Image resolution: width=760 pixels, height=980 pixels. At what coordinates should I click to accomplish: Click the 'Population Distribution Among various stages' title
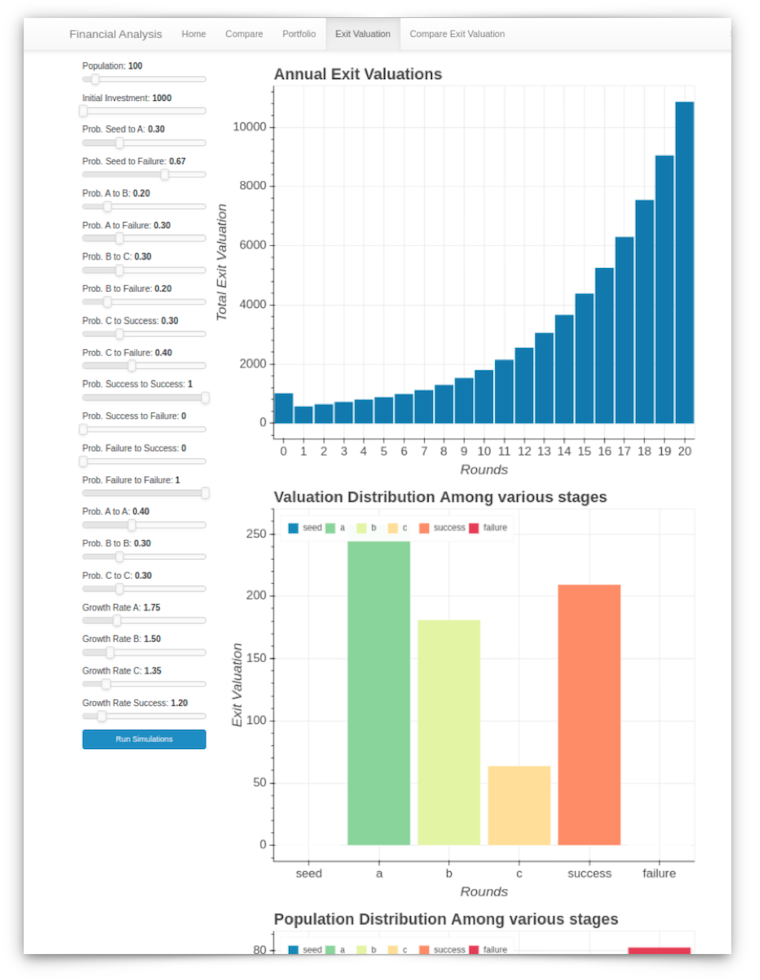tap(446, 919)
